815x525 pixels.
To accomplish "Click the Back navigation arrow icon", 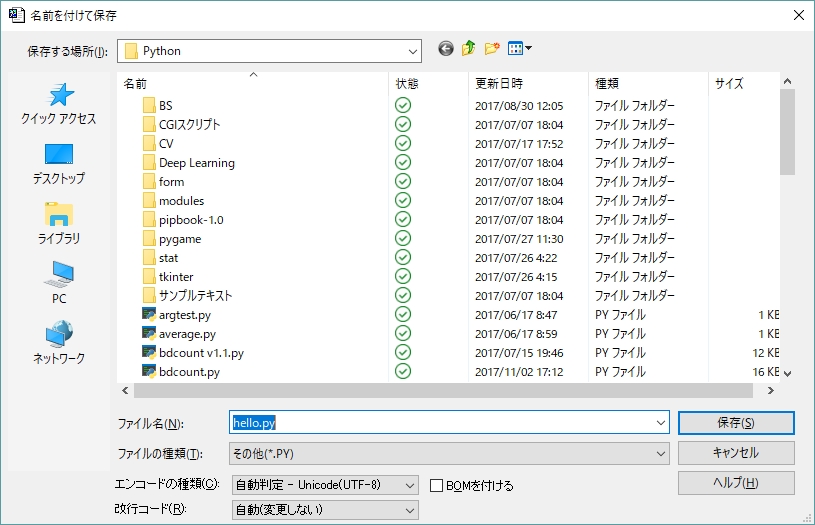I will [x=446, y=49].
